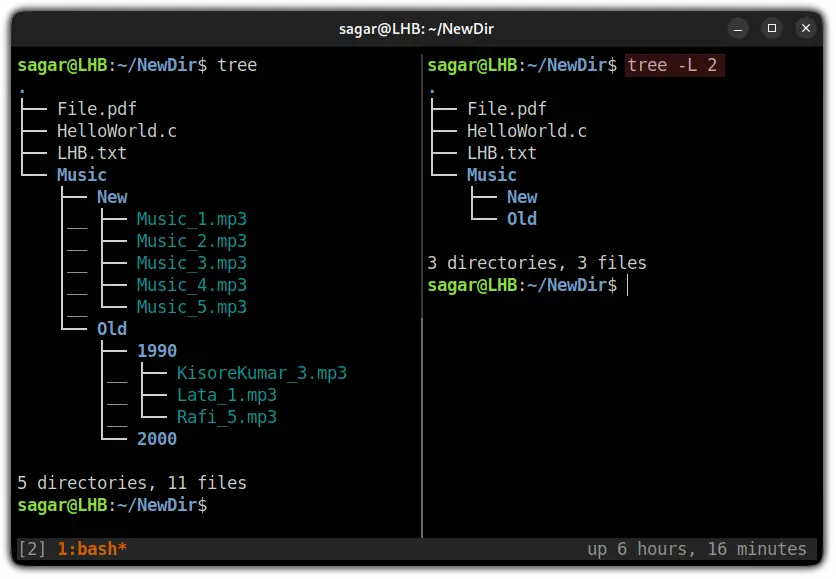
Task: Click the minimize icon in the title bar
Action: (x=738, y=28)
